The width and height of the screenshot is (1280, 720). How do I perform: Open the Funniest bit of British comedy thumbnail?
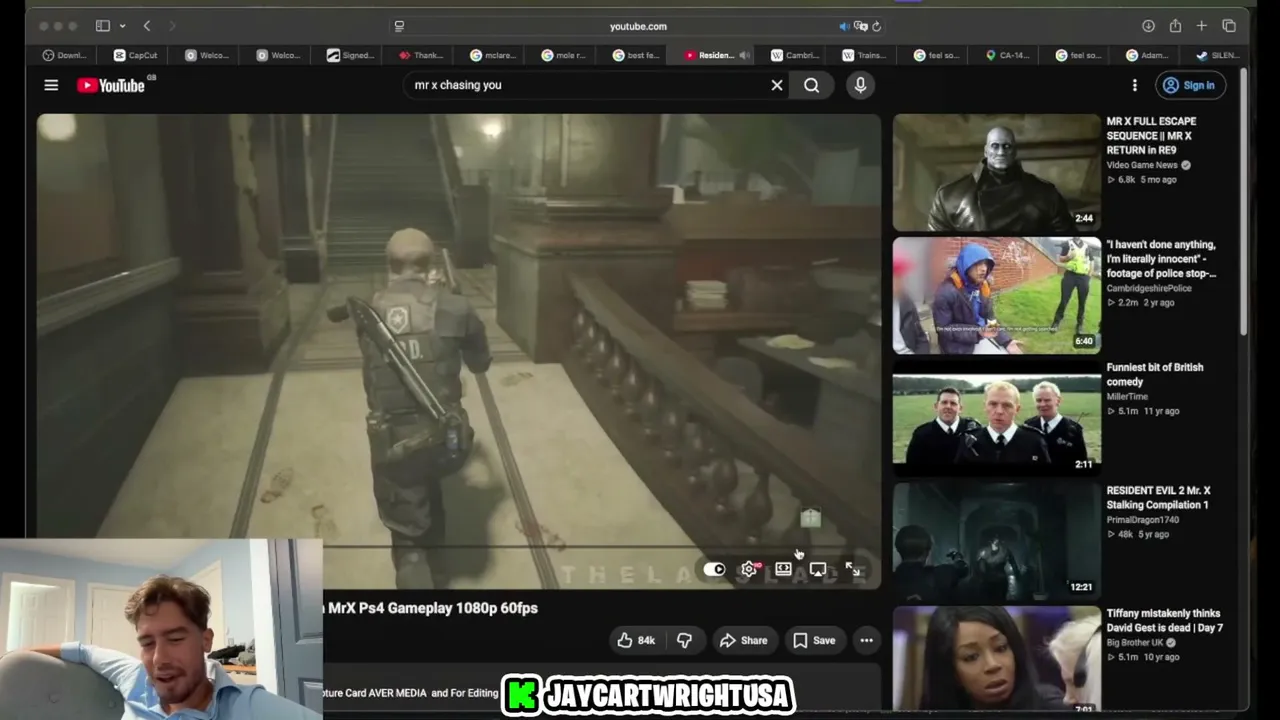[x=996, y=418]
